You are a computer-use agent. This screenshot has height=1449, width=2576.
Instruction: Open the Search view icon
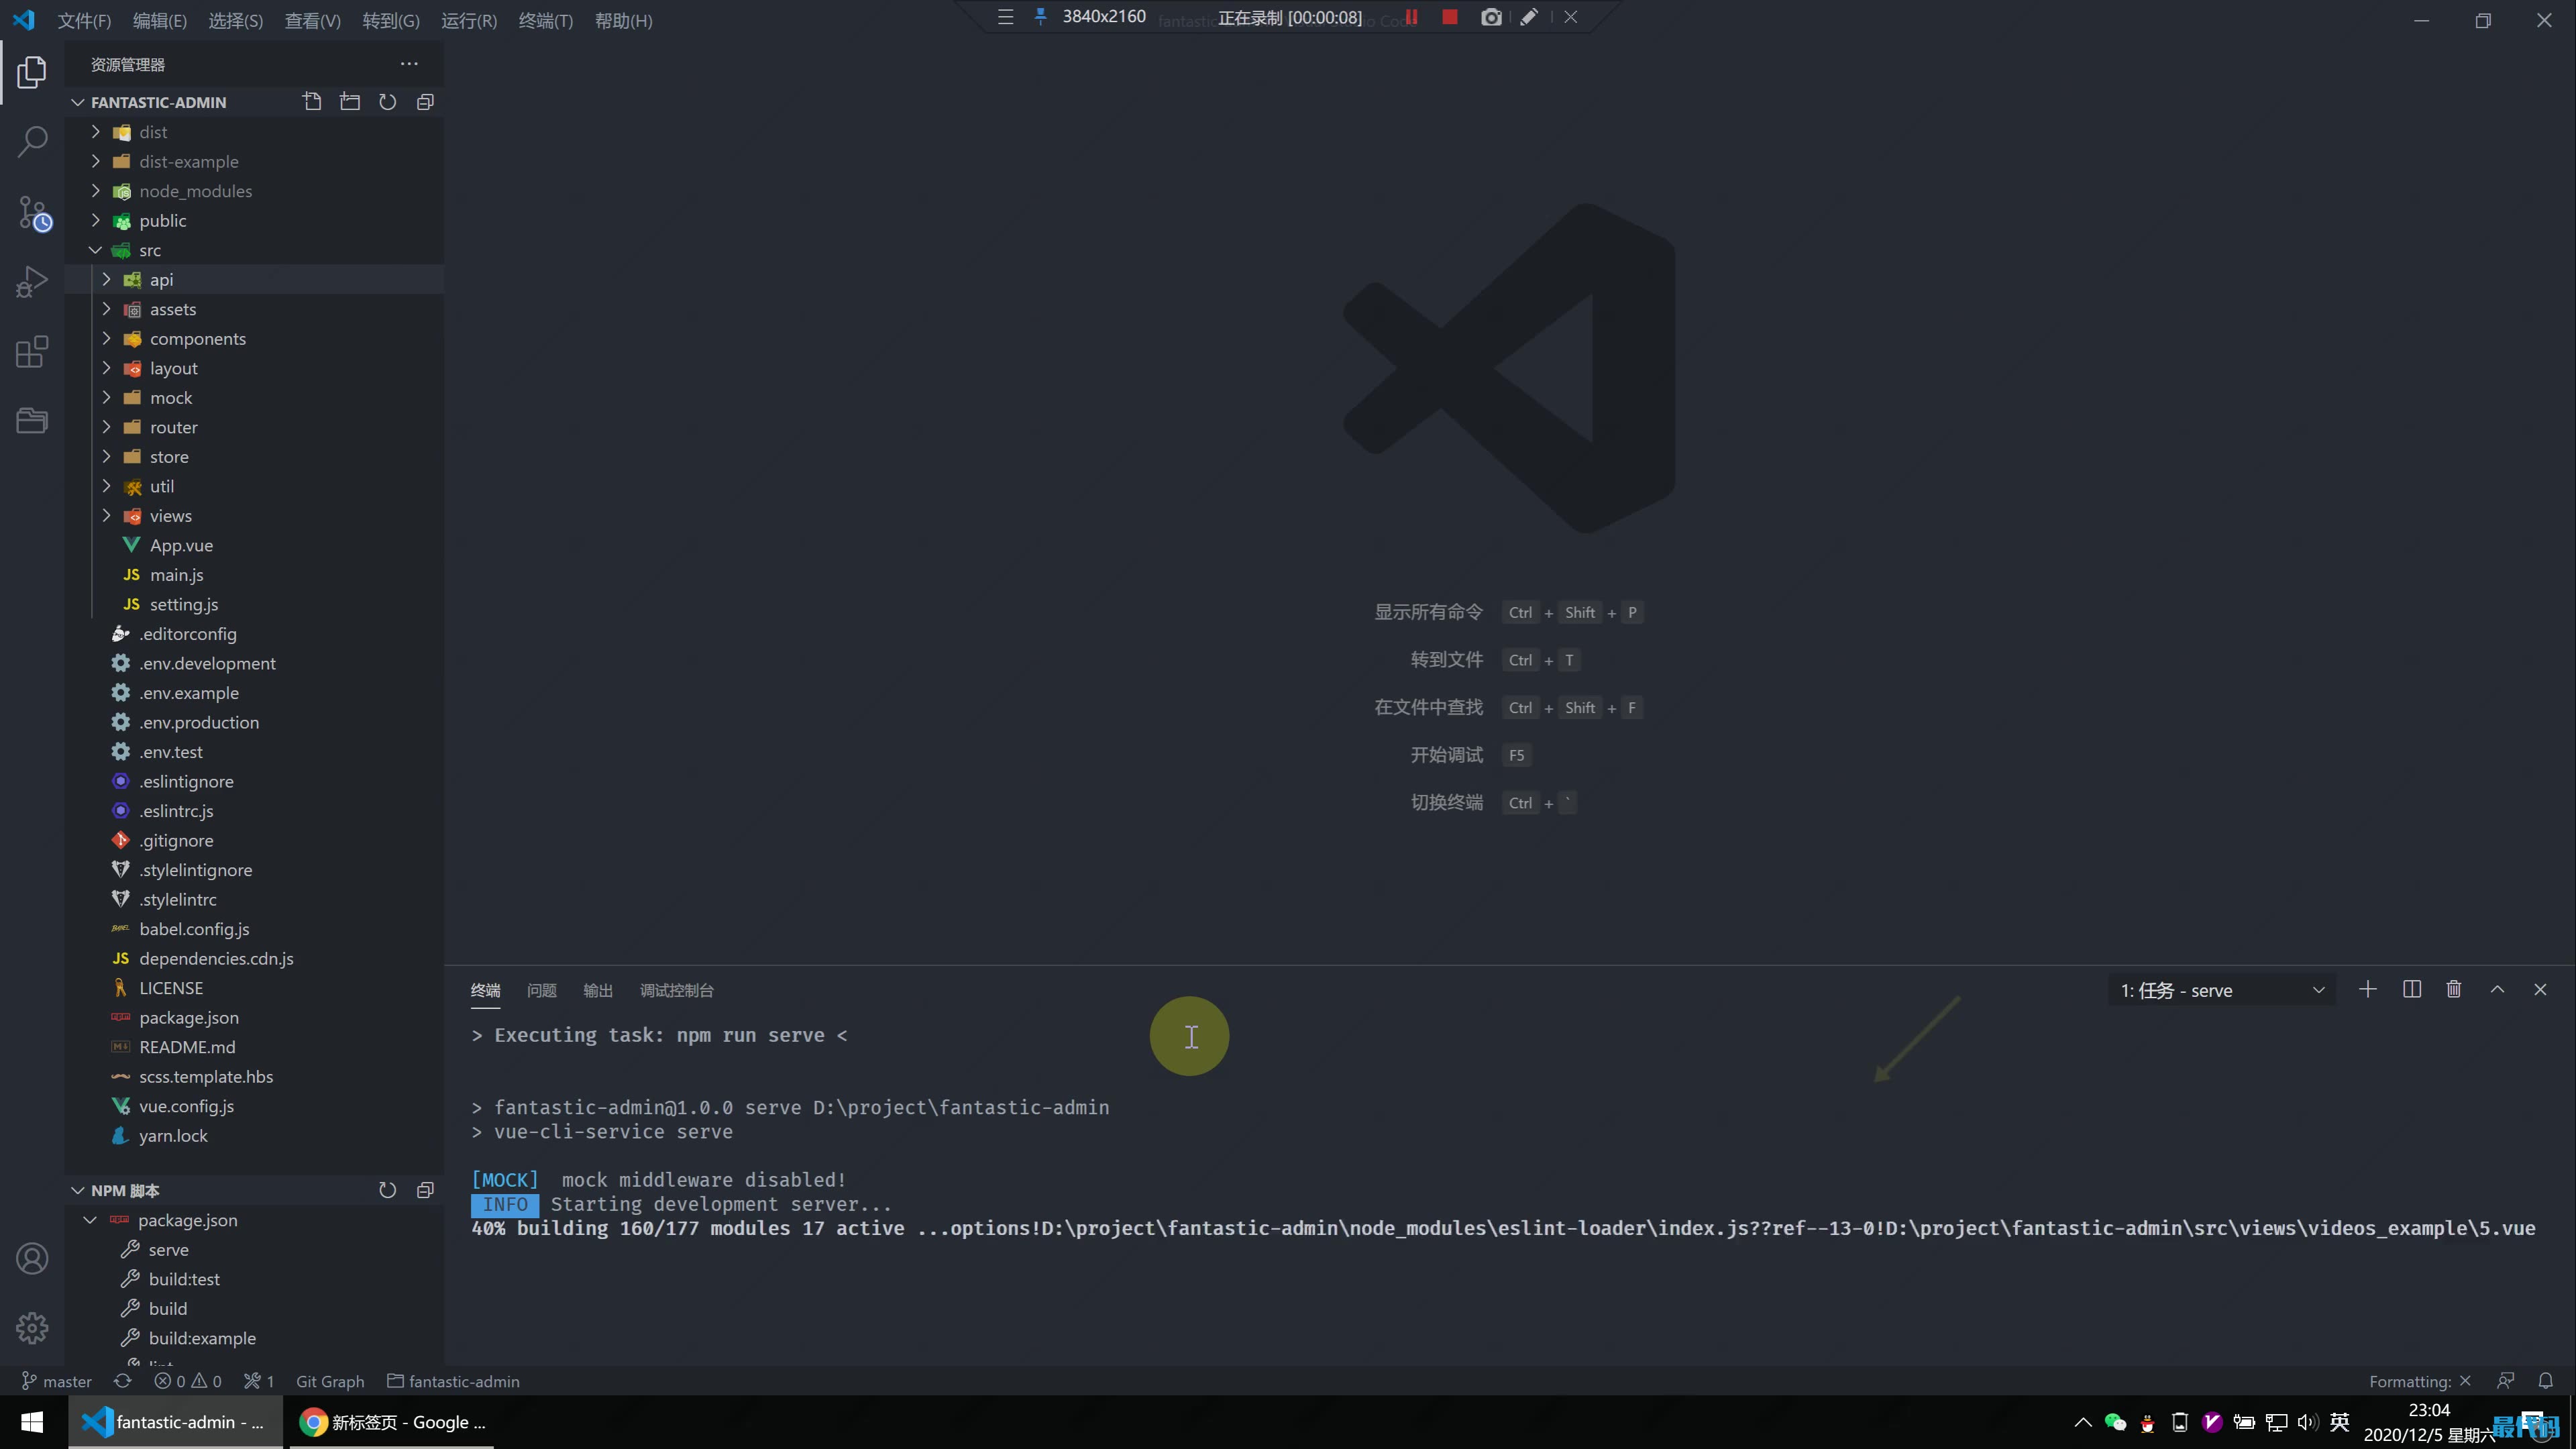32,142
